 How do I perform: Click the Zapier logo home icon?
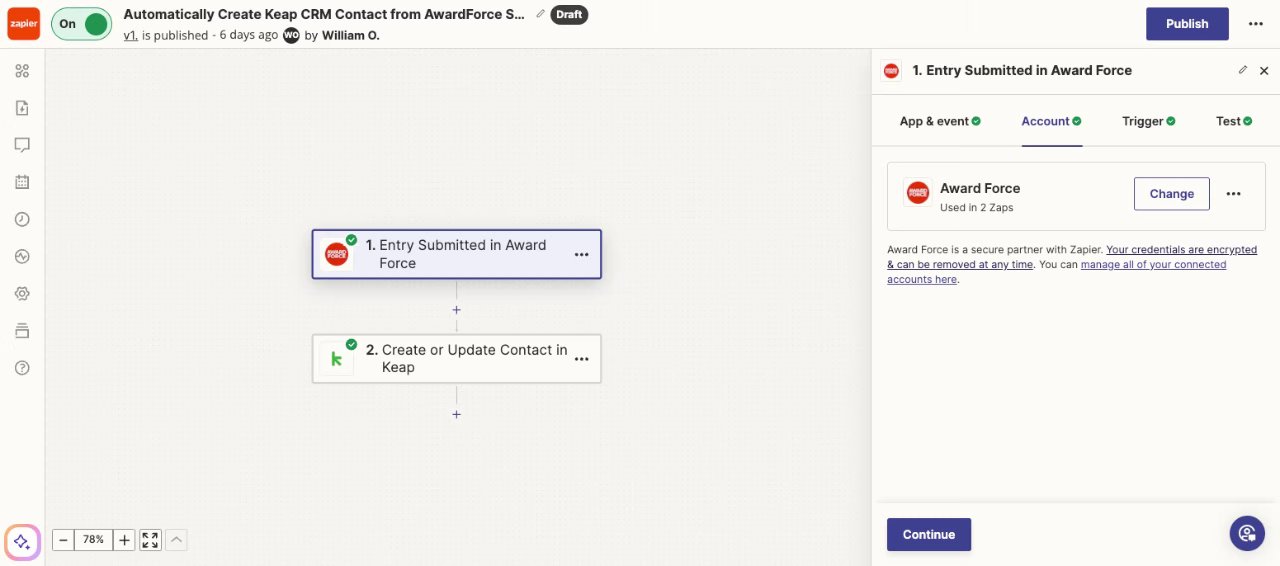pyautogui.click(x=23, y=23)
